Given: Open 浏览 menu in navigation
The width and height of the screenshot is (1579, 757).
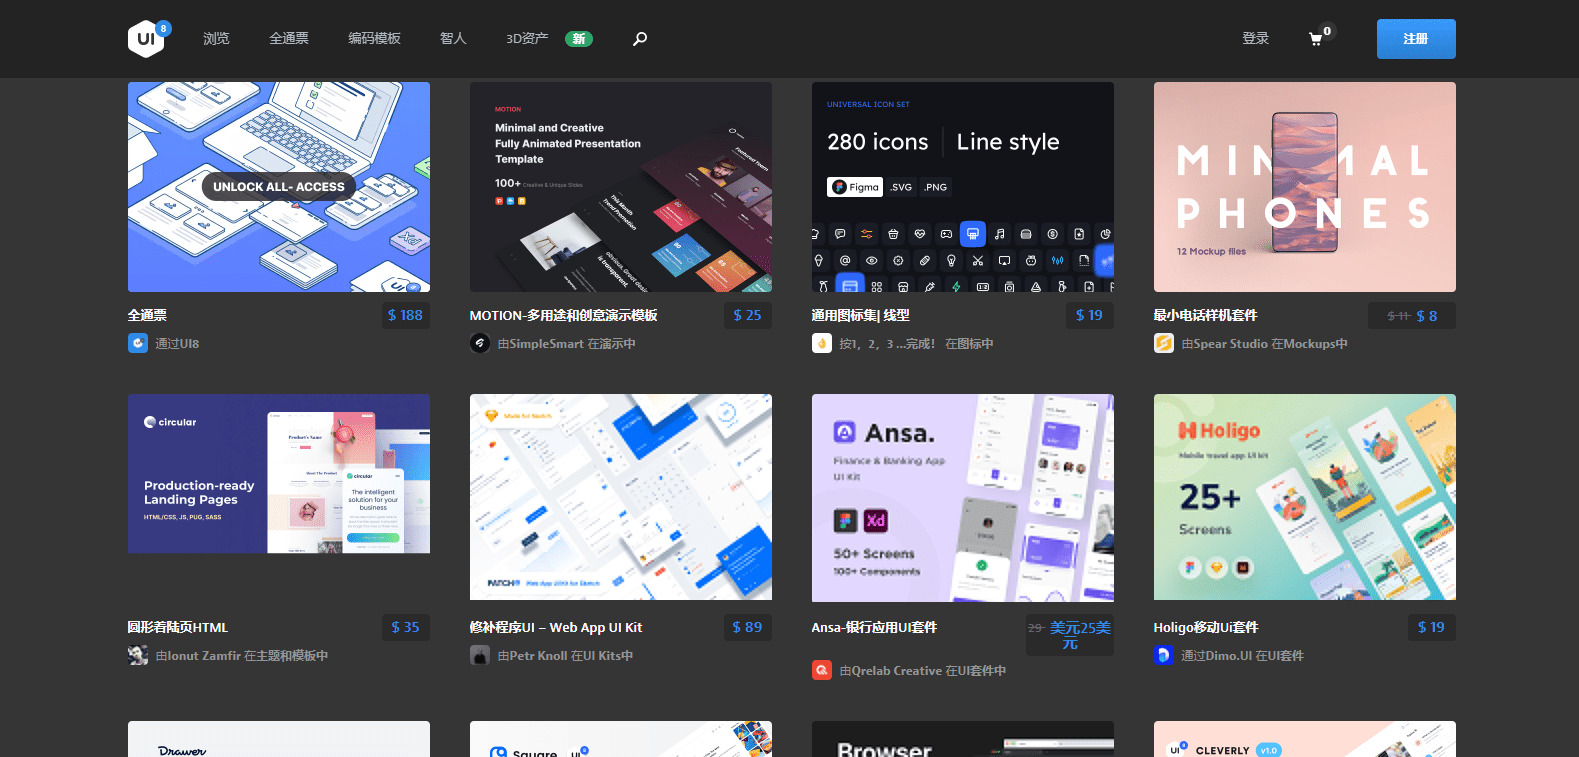Looking at the screenshot, I should pos(216,39).
